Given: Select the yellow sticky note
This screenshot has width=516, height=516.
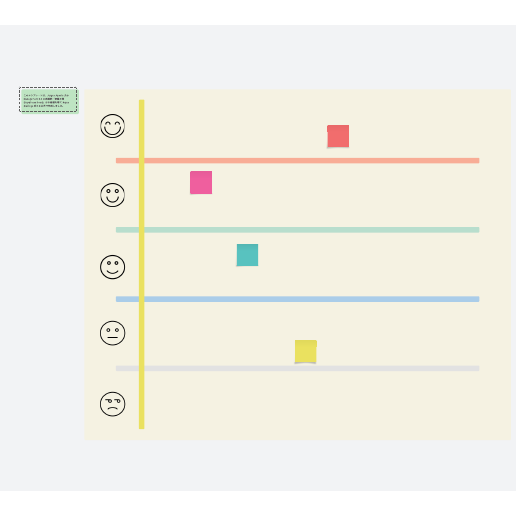Looking at the screenshot, I should (x=306, y=351).
